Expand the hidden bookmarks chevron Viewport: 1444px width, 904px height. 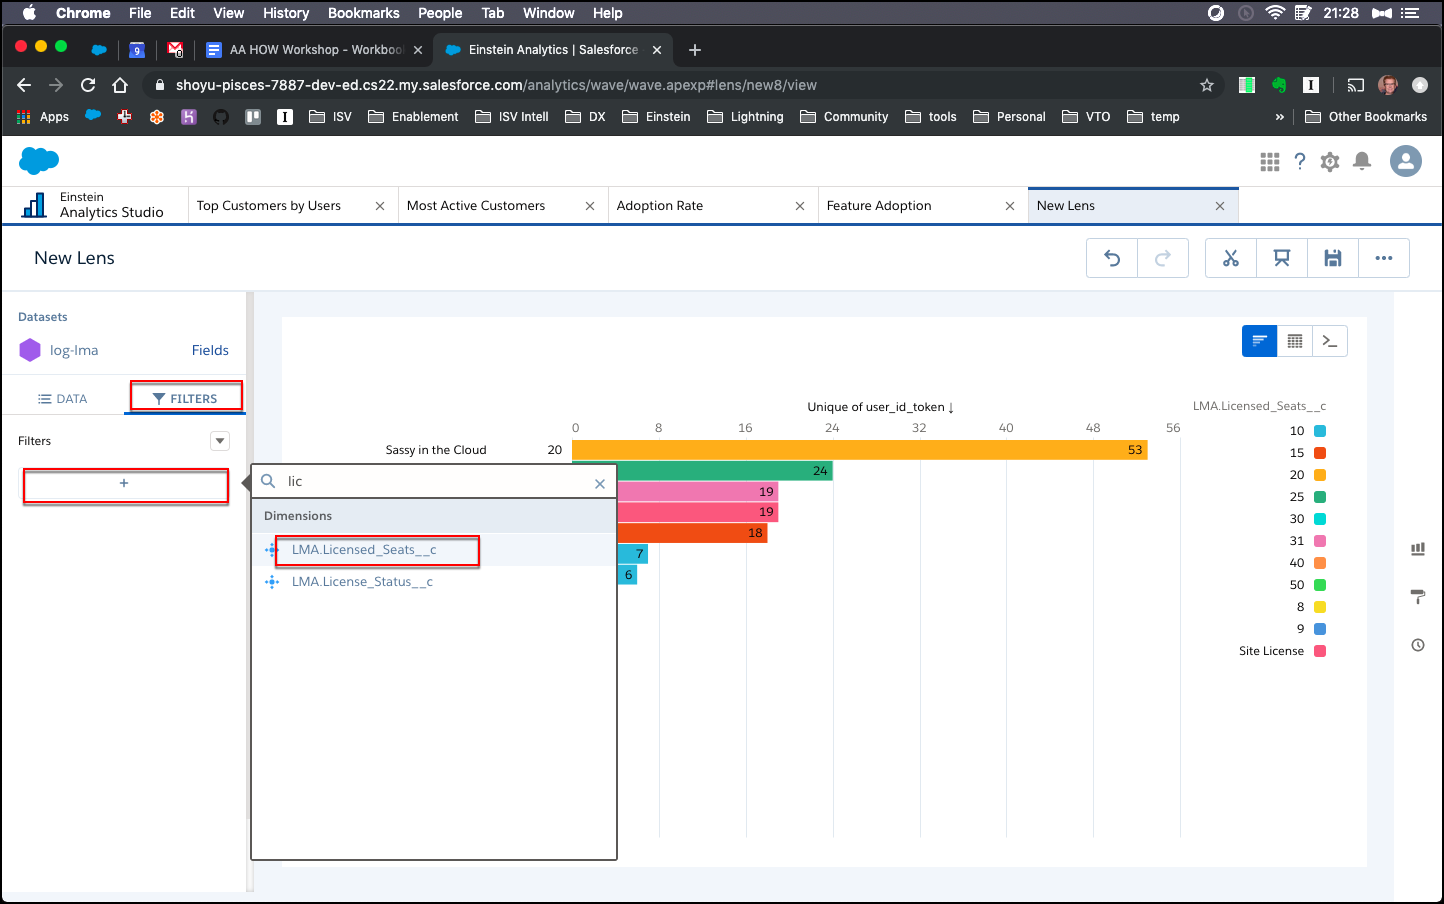[1280, 117]
